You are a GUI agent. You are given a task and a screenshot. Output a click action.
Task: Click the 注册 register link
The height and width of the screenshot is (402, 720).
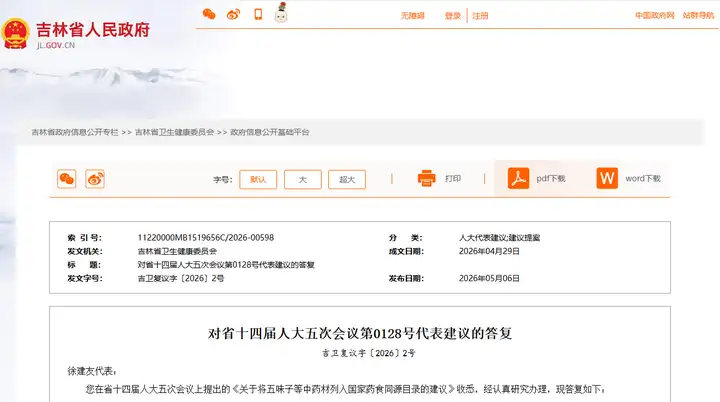(480, 16)
